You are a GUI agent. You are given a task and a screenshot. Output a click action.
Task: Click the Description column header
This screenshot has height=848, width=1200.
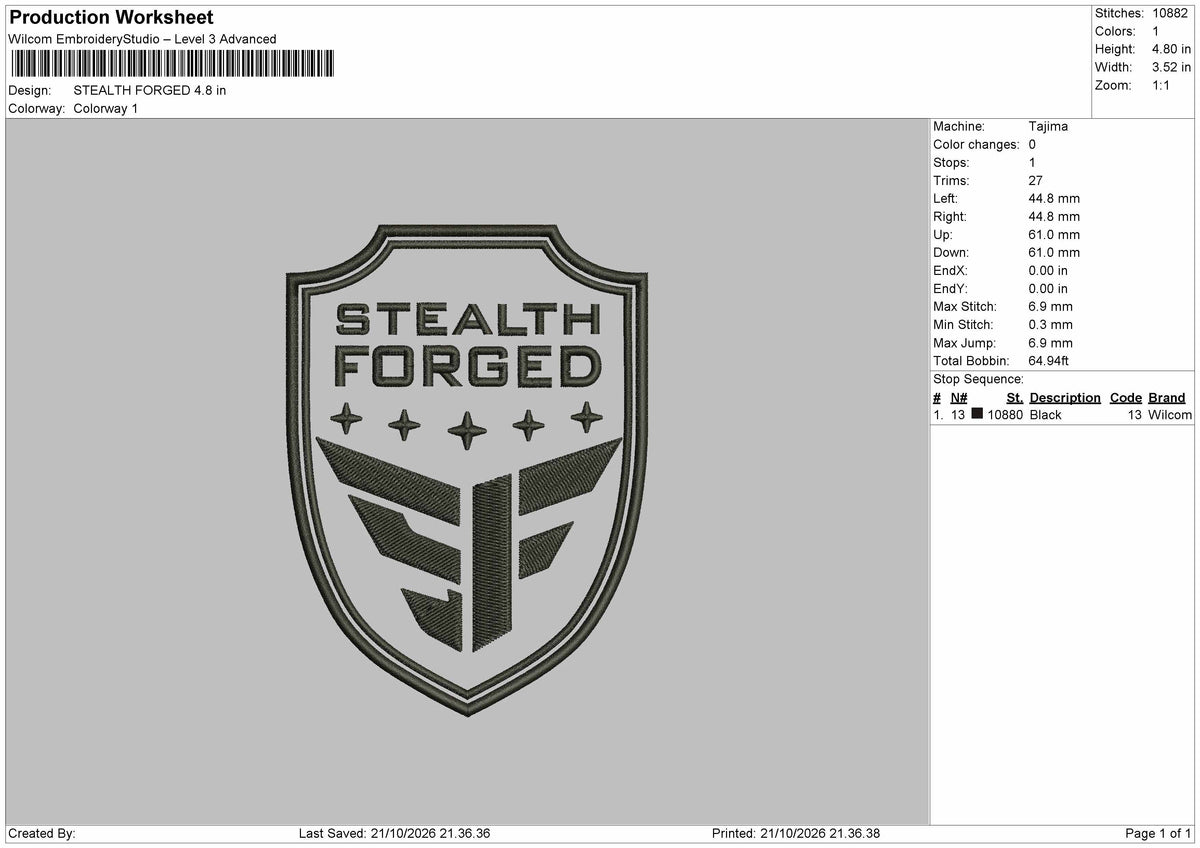(1065, 397)
